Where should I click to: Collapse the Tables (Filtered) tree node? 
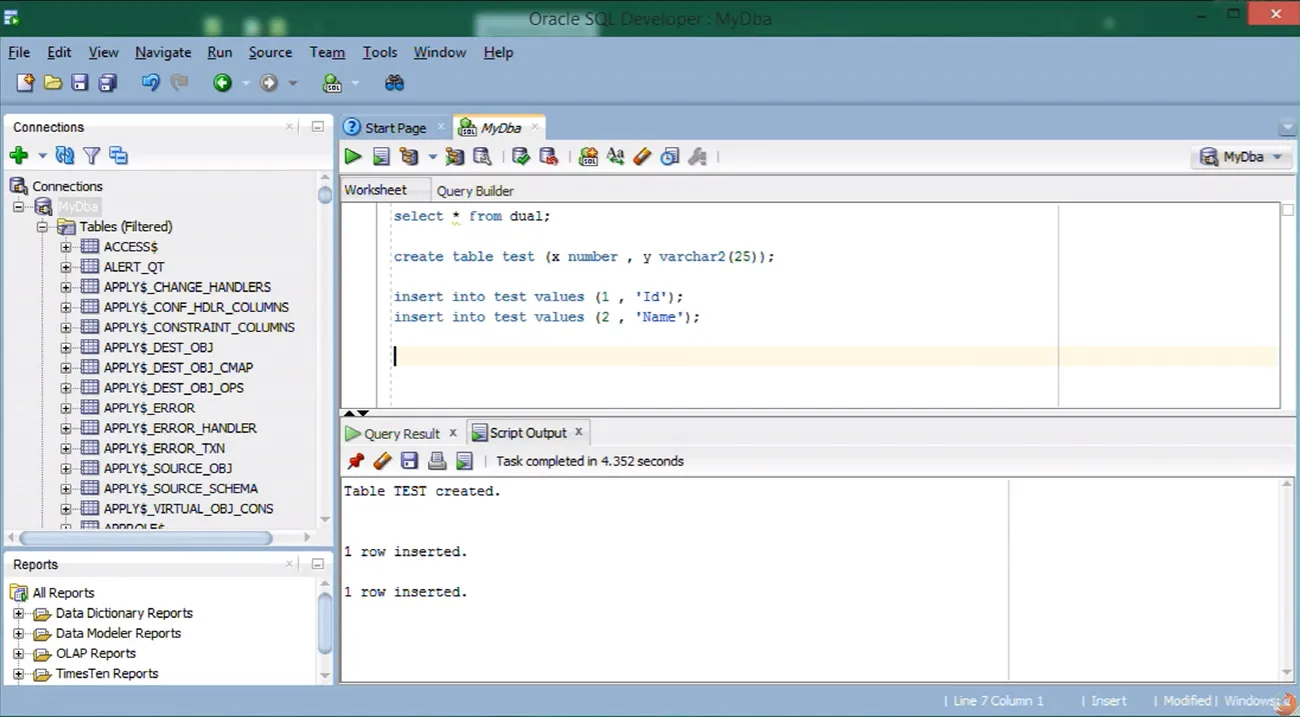42,227
